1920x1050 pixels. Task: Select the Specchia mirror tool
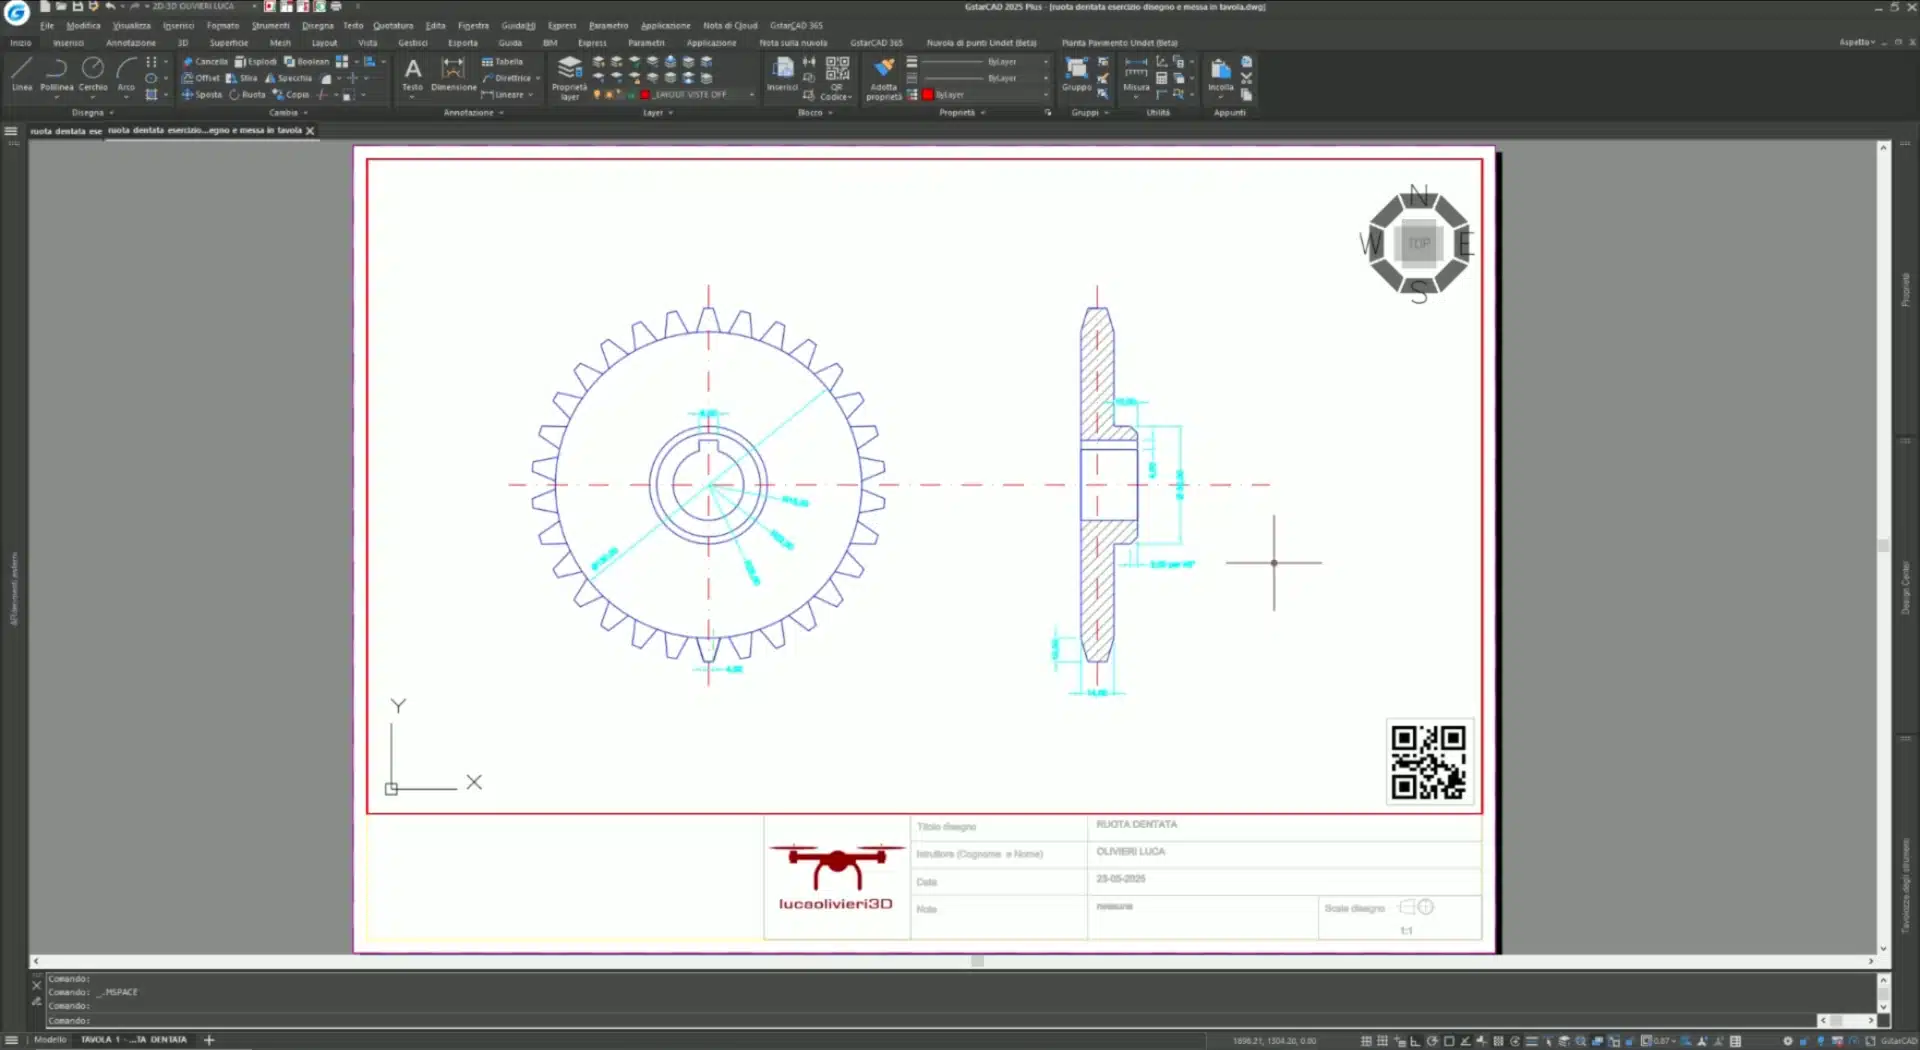pos(289,78)
